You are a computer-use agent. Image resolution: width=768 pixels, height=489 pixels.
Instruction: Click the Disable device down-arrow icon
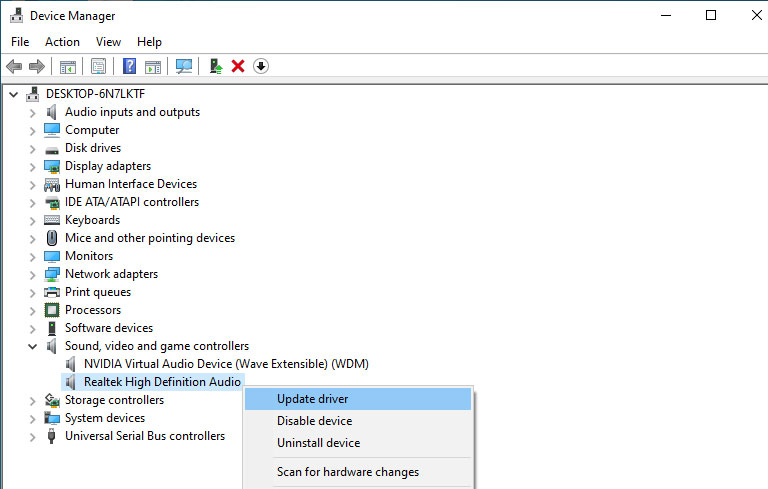pos(261,66)
